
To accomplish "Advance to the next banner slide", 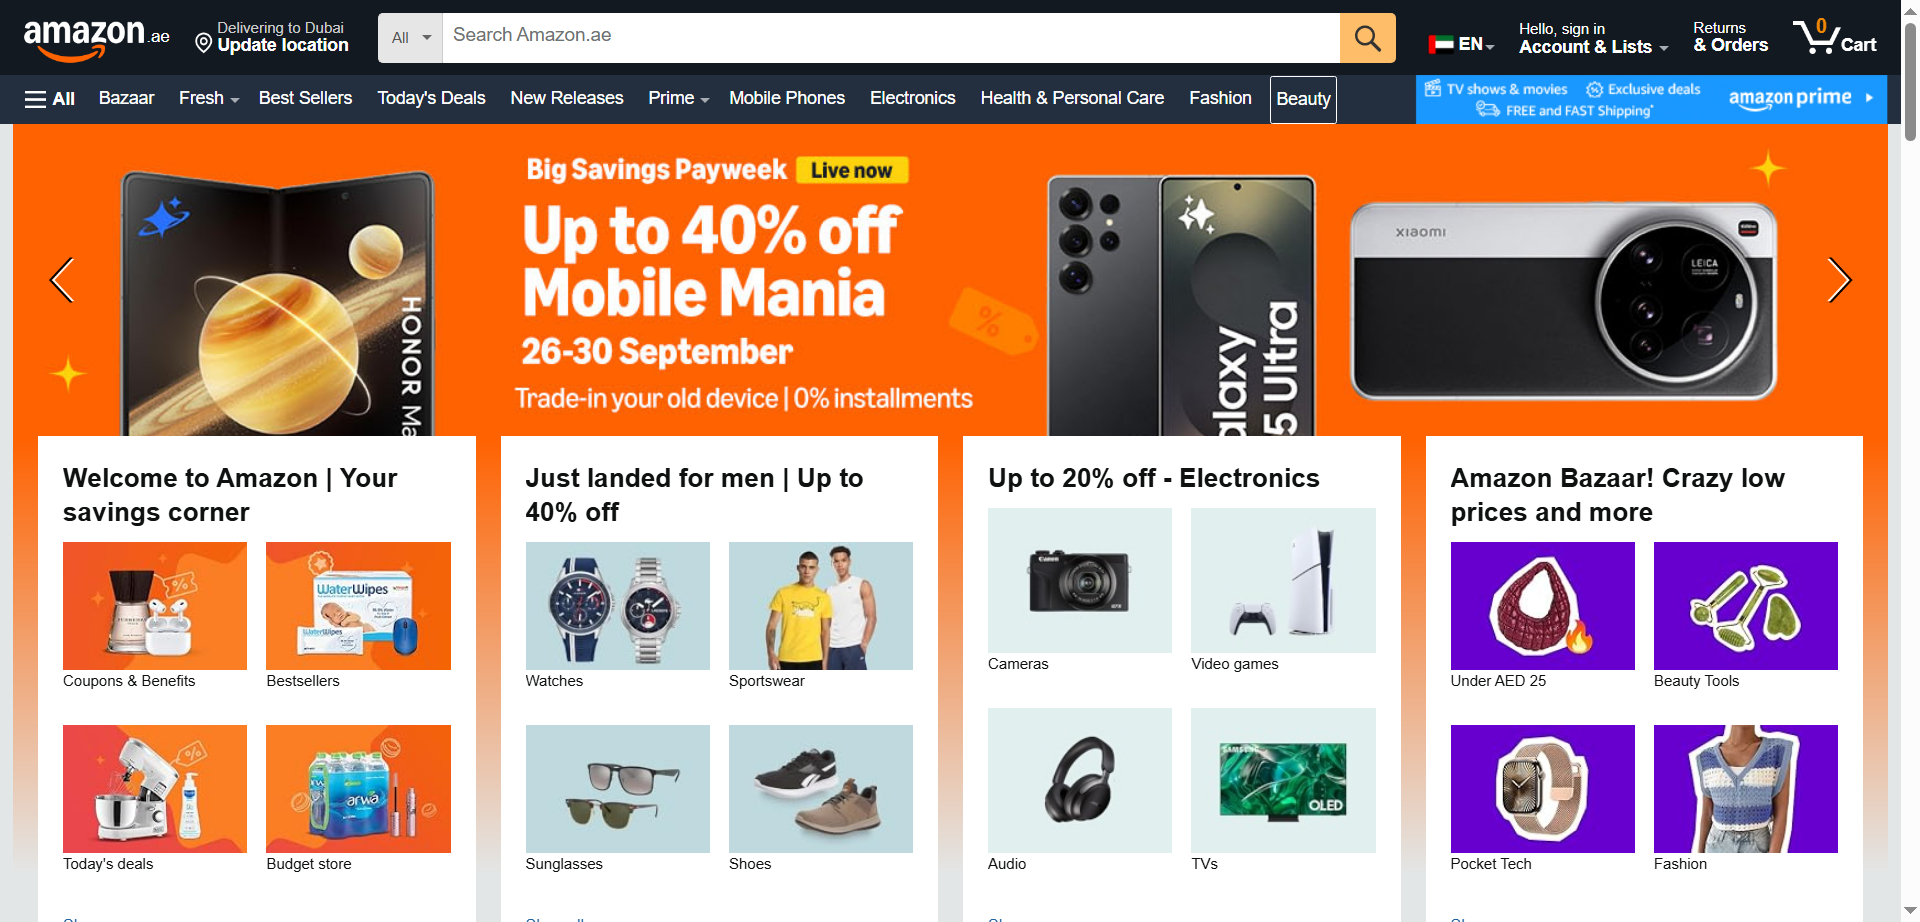I will click(1838, 280).
